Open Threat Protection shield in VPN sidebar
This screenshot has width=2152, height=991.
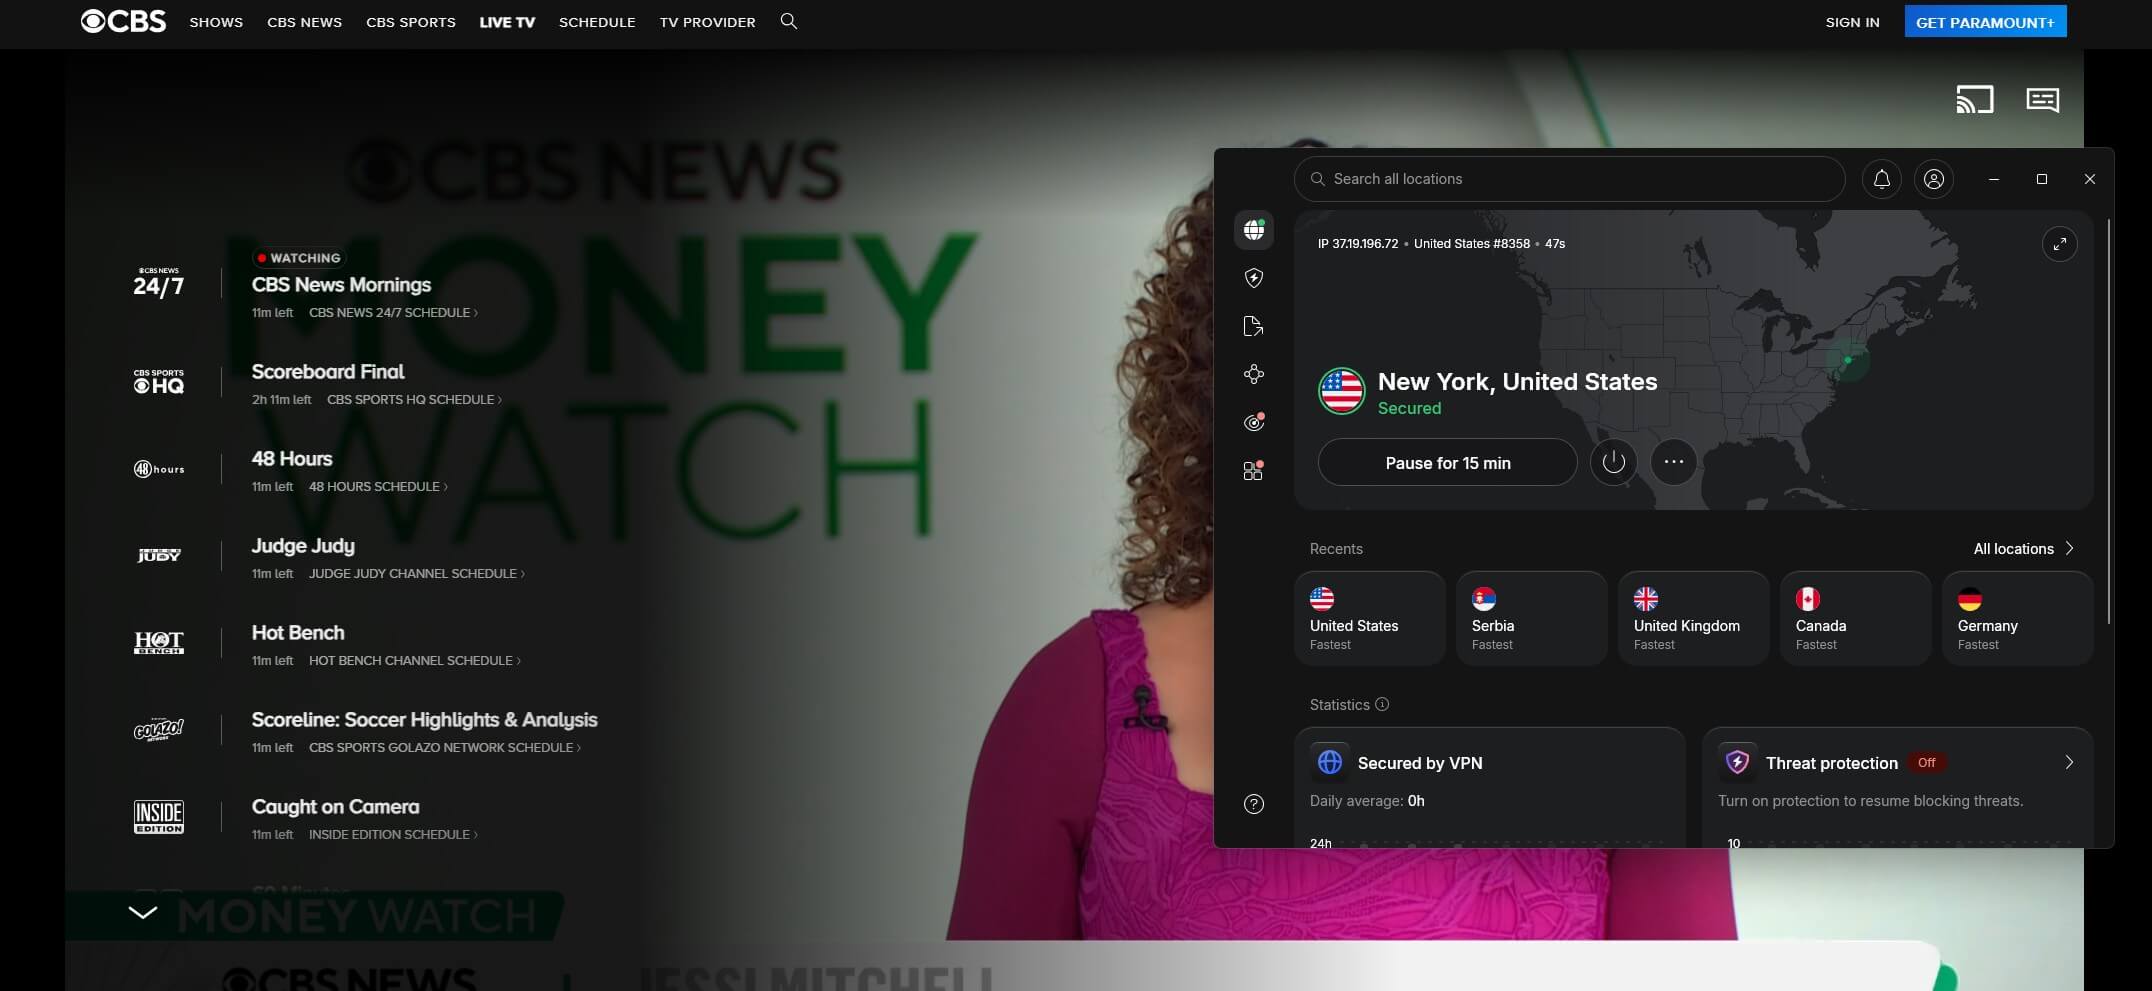[1254, 278]
